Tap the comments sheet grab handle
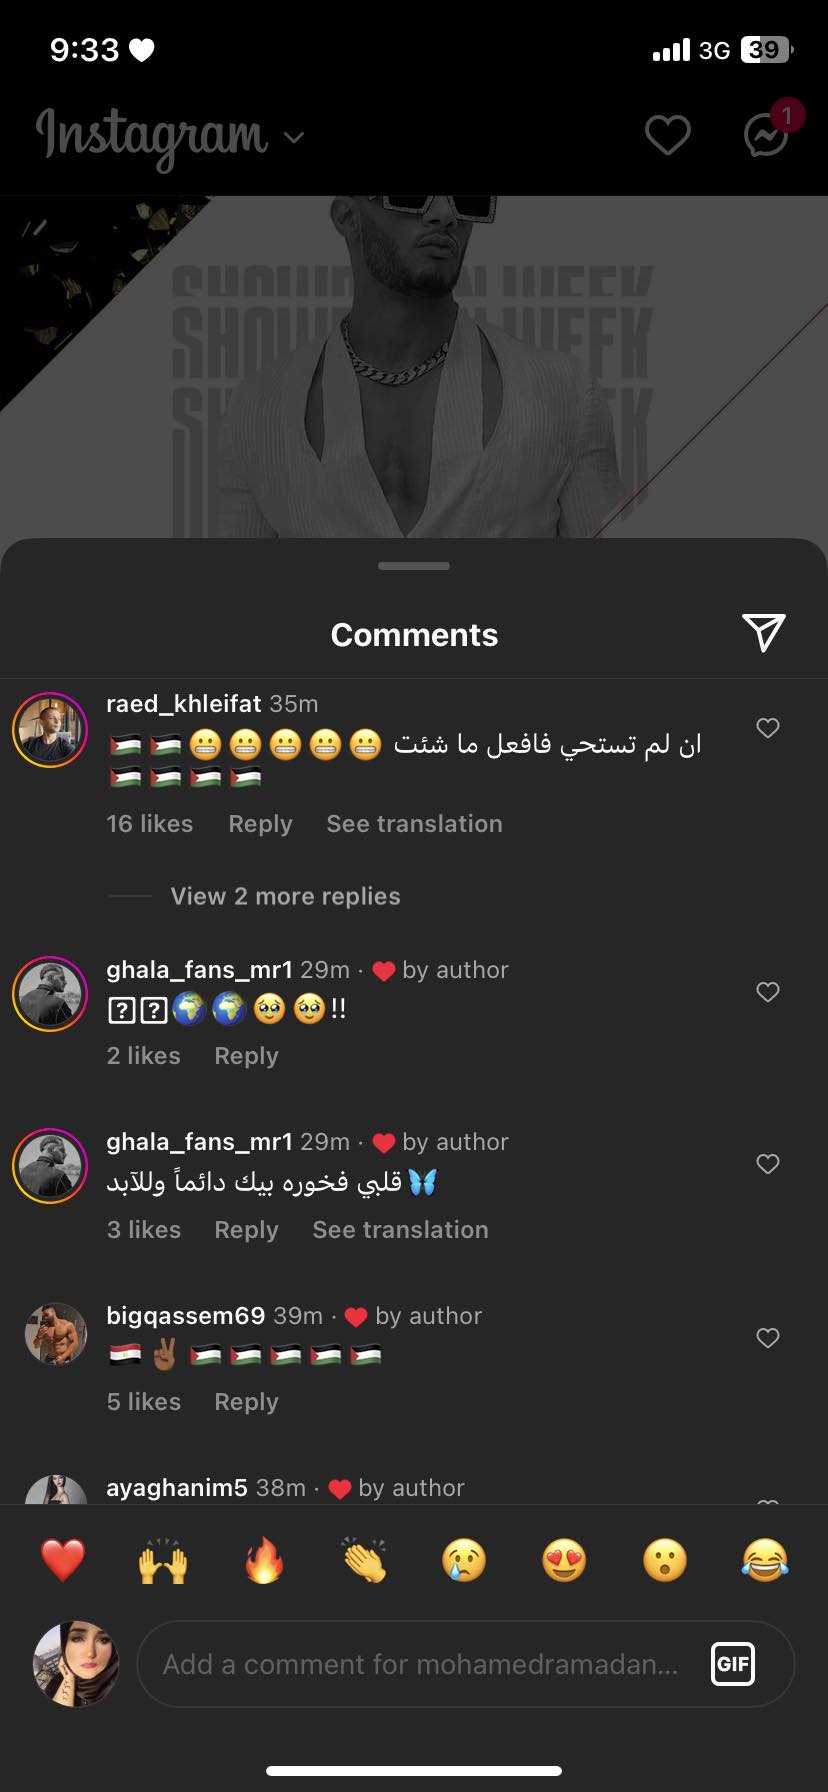The height and width of the screenshot is (1792, 828). pyautogui.click(x=414, y=566)
